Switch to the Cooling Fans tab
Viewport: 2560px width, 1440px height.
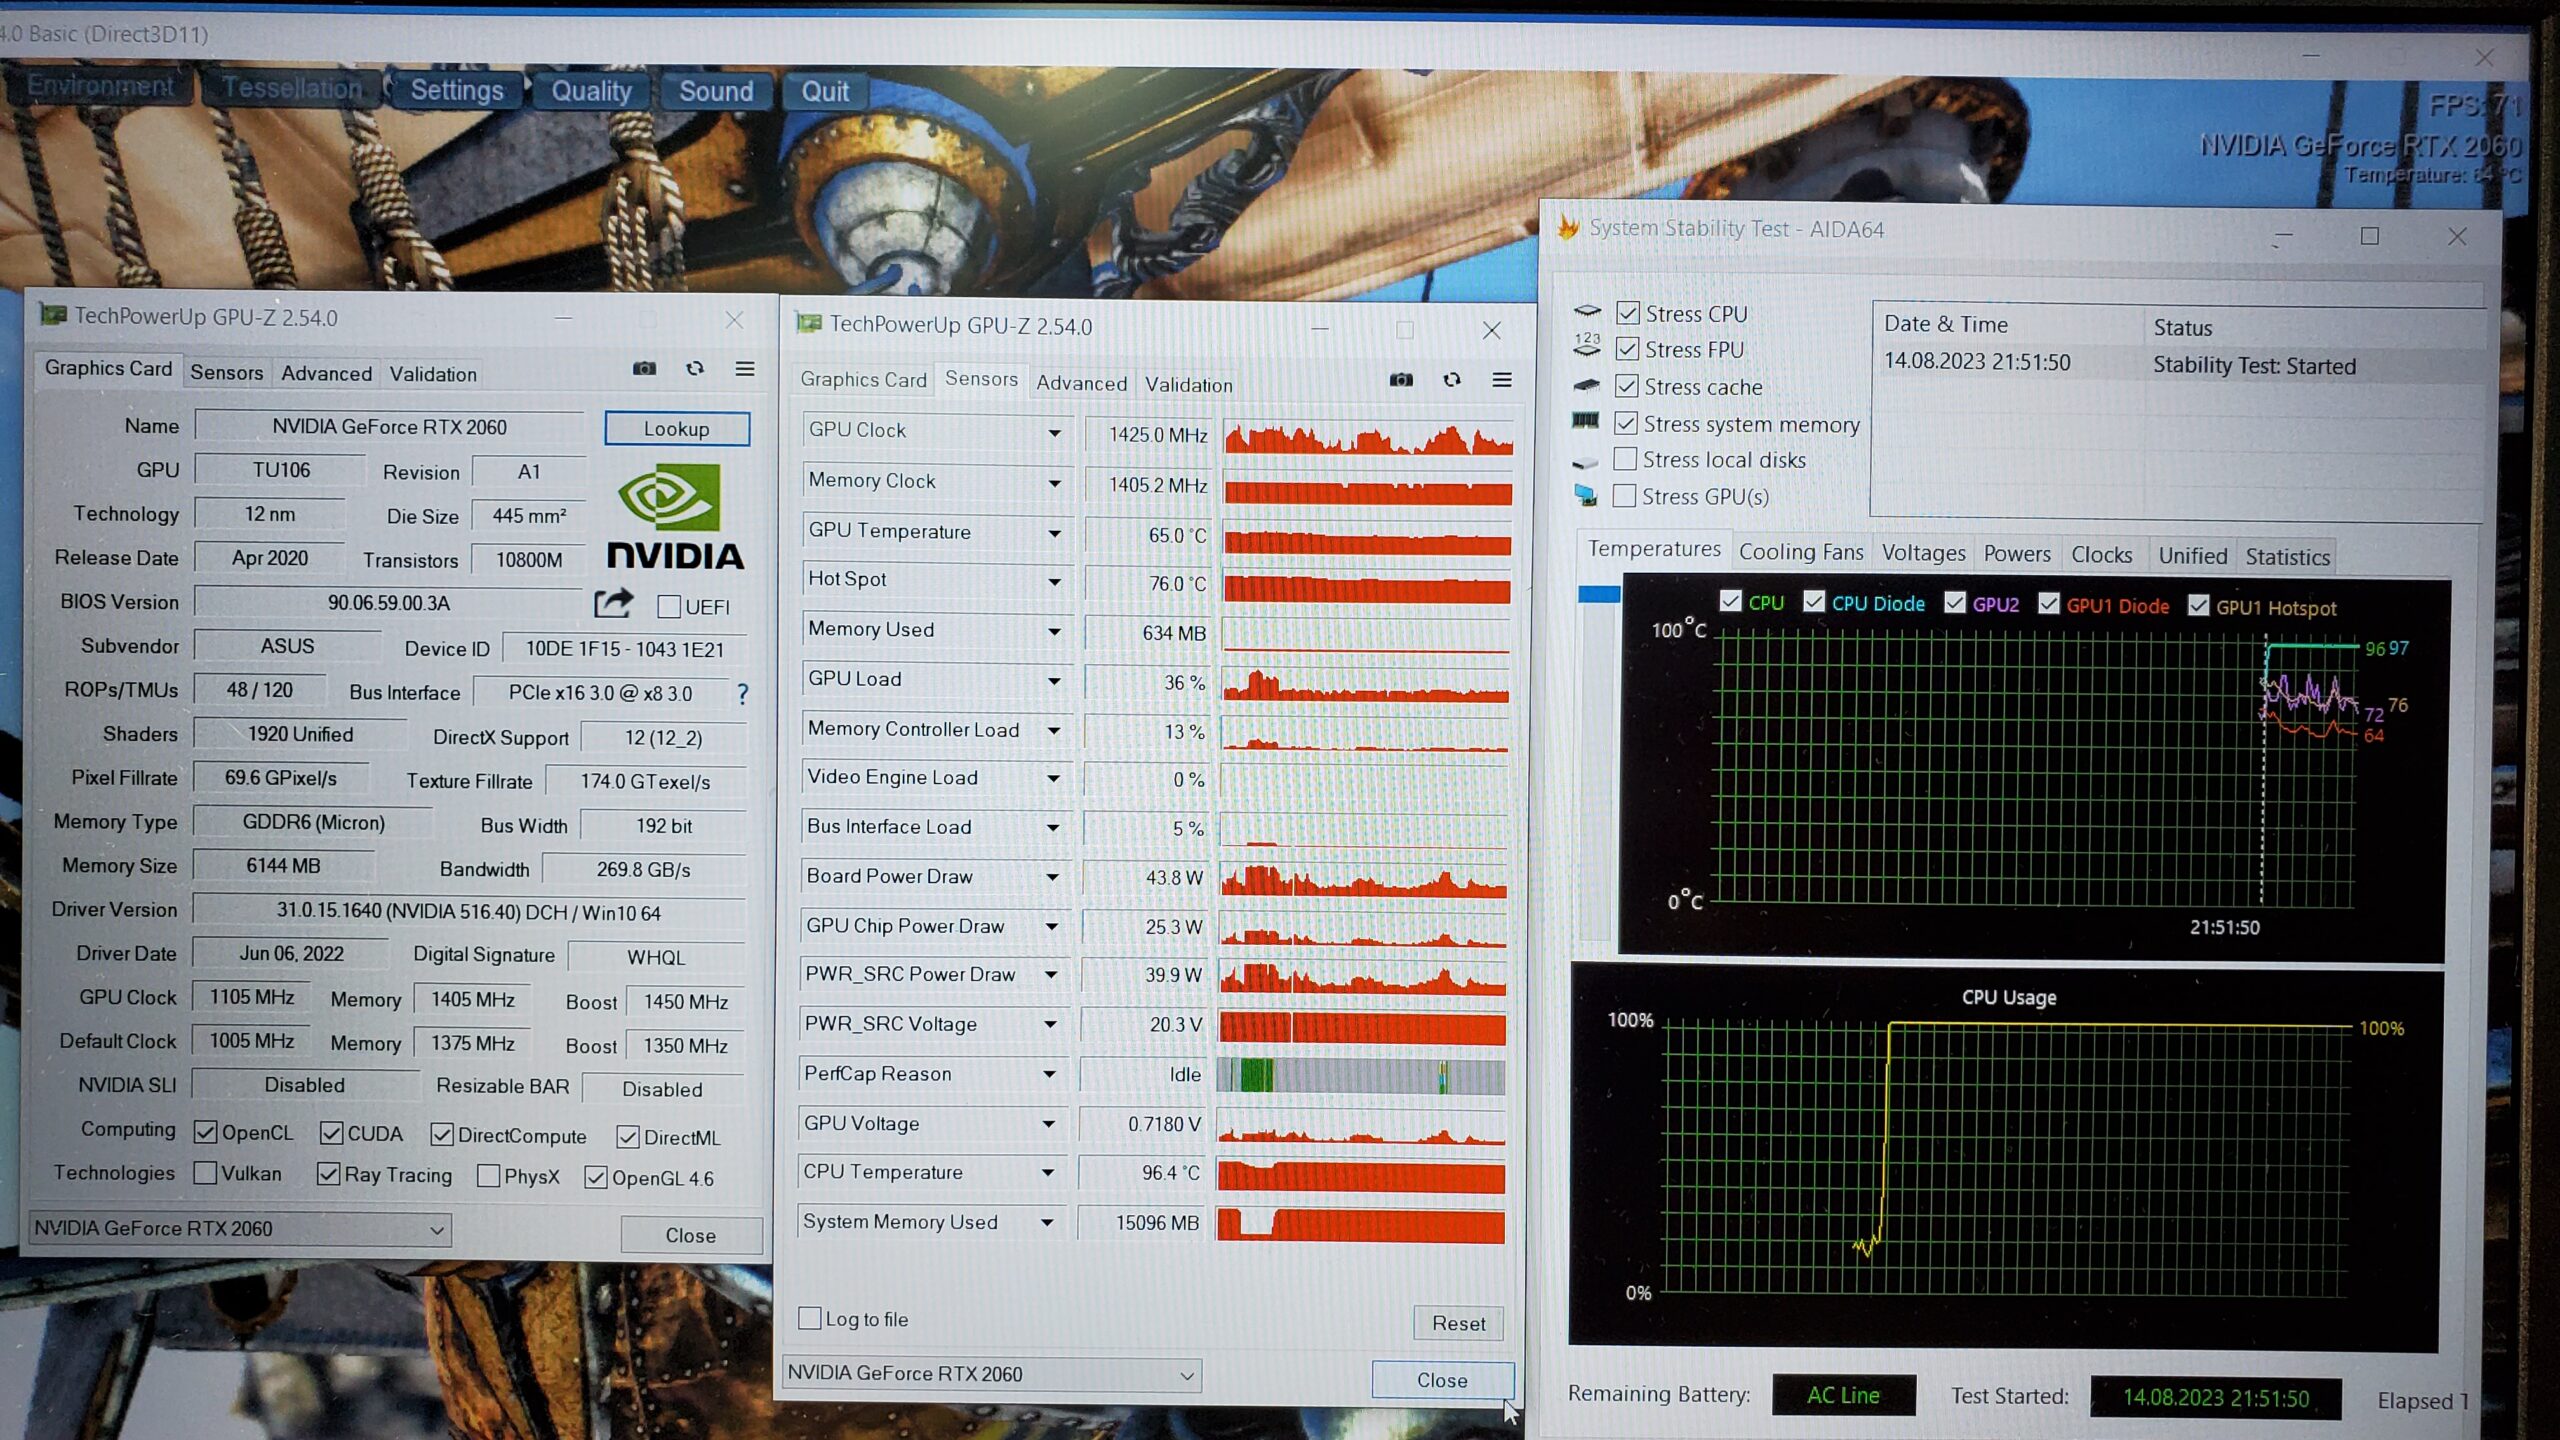pyautogui.click(x=1800, y=552)
